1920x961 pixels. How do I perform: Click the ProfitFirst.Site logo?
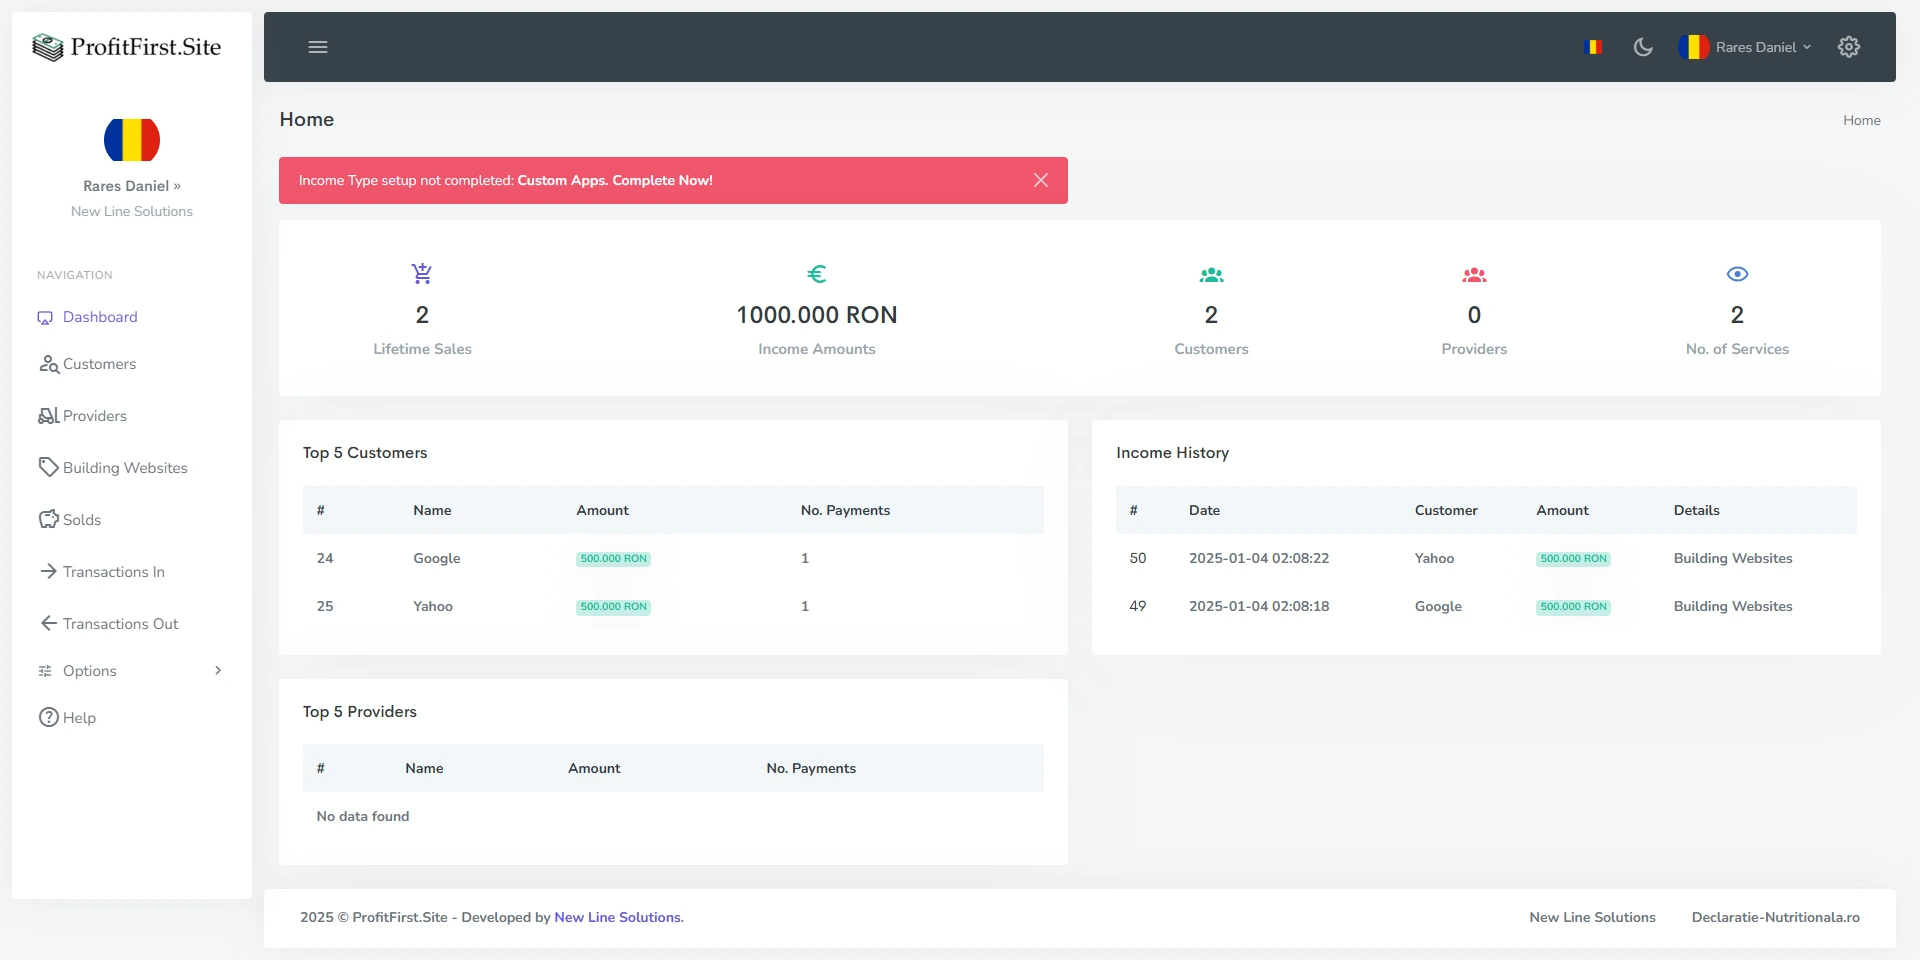127,47
